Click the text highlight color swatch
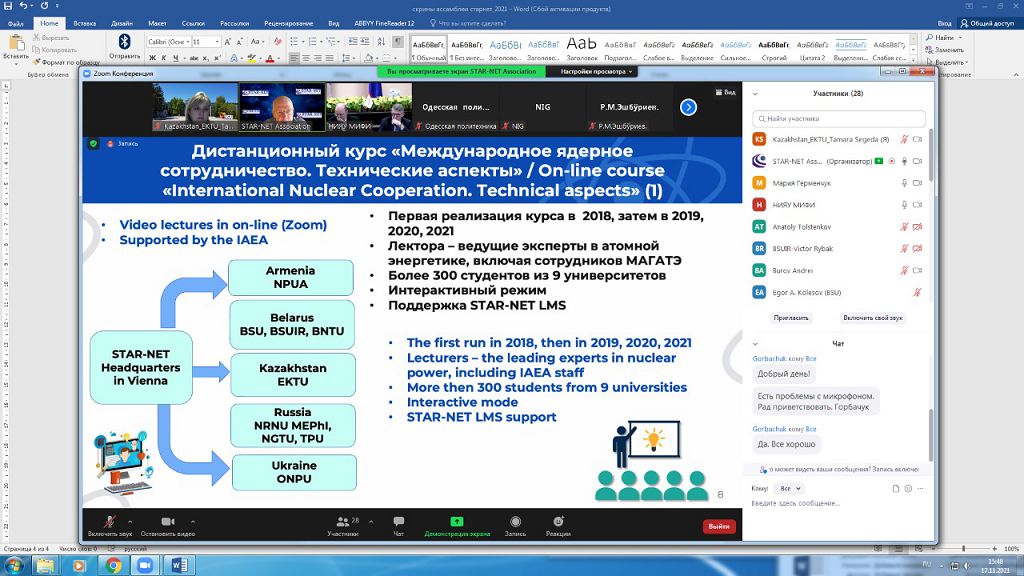The height and width of the screenshot is (576, 1024). pyautogui.click(x=251, y=58)
